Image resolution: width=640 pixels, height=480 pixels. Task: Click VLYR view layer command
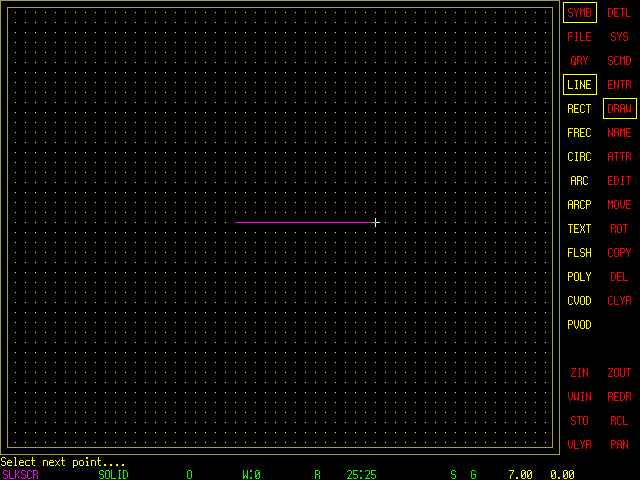tap(579, 444)
